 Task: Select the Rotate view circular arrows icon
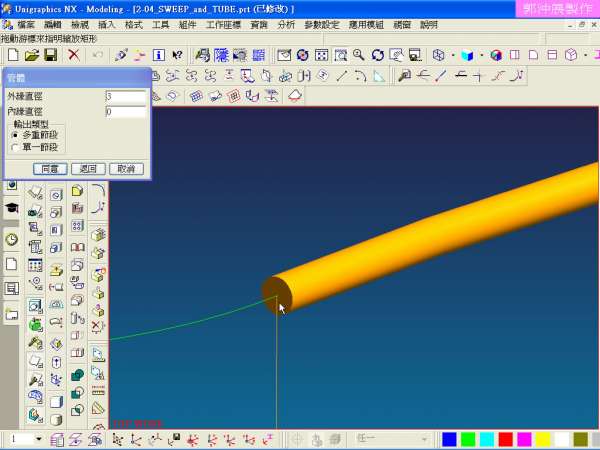click(x=378, y=55)
